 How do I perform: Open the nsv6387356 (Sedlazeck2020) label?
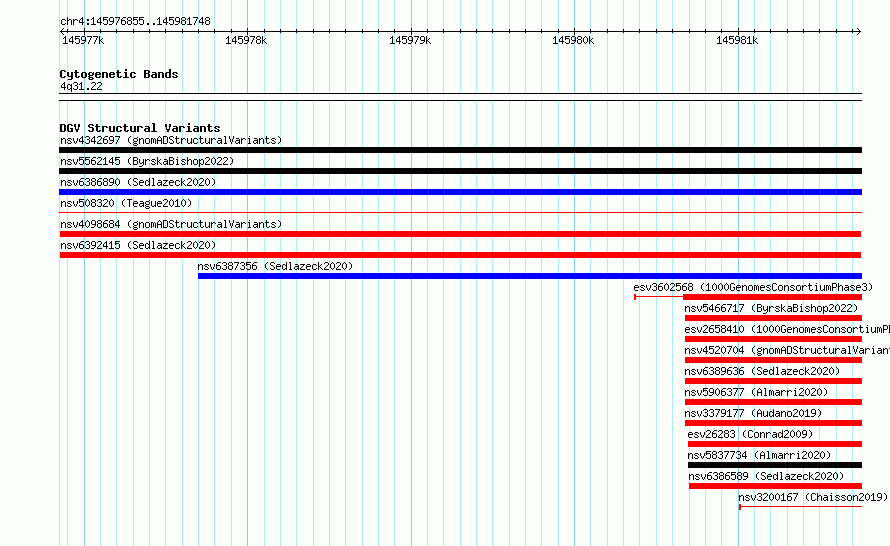pyautogui.click(x=275, y=266)
